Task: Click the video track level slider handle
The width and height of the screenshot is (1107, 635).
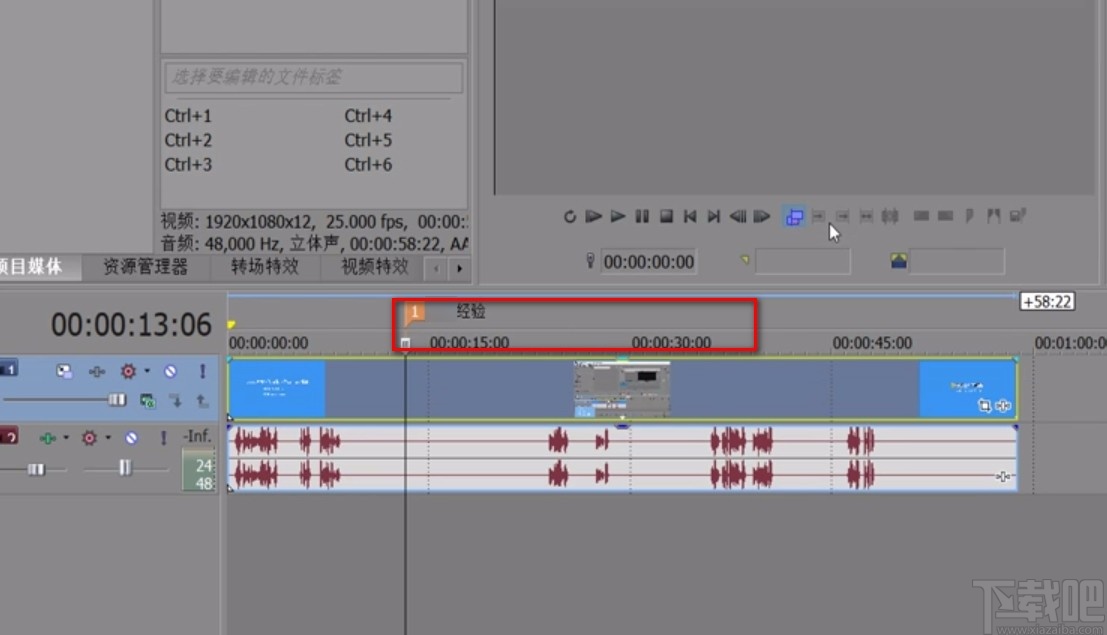Action: [x=116, y=400]
